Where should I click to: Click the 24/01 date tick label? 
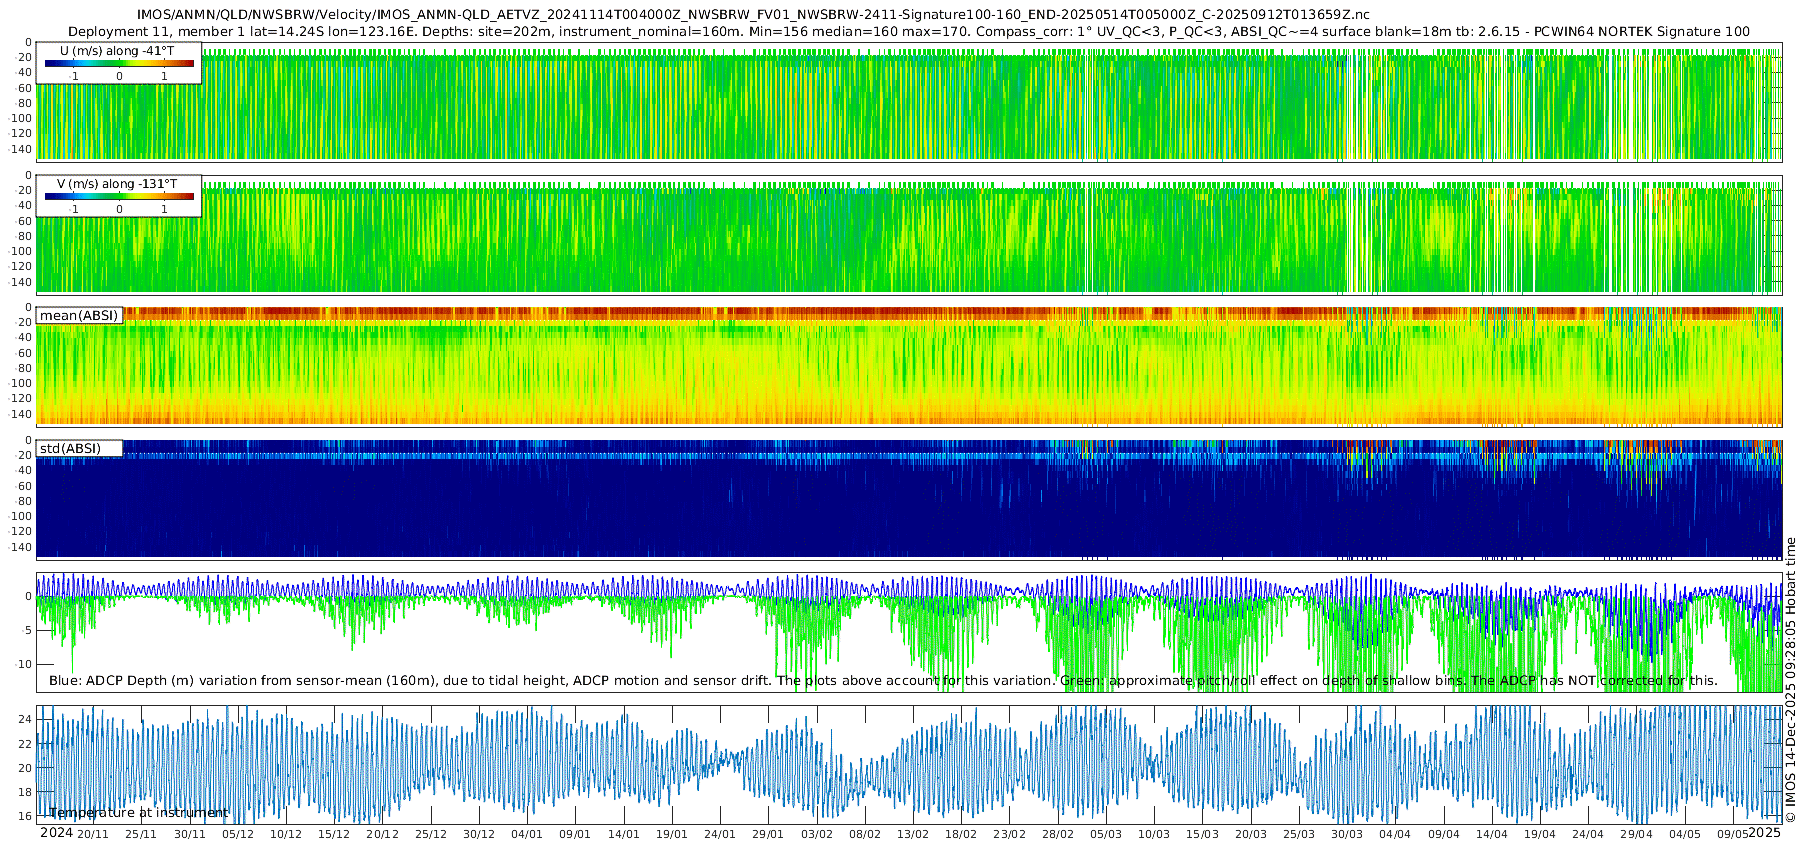(720, 834)
